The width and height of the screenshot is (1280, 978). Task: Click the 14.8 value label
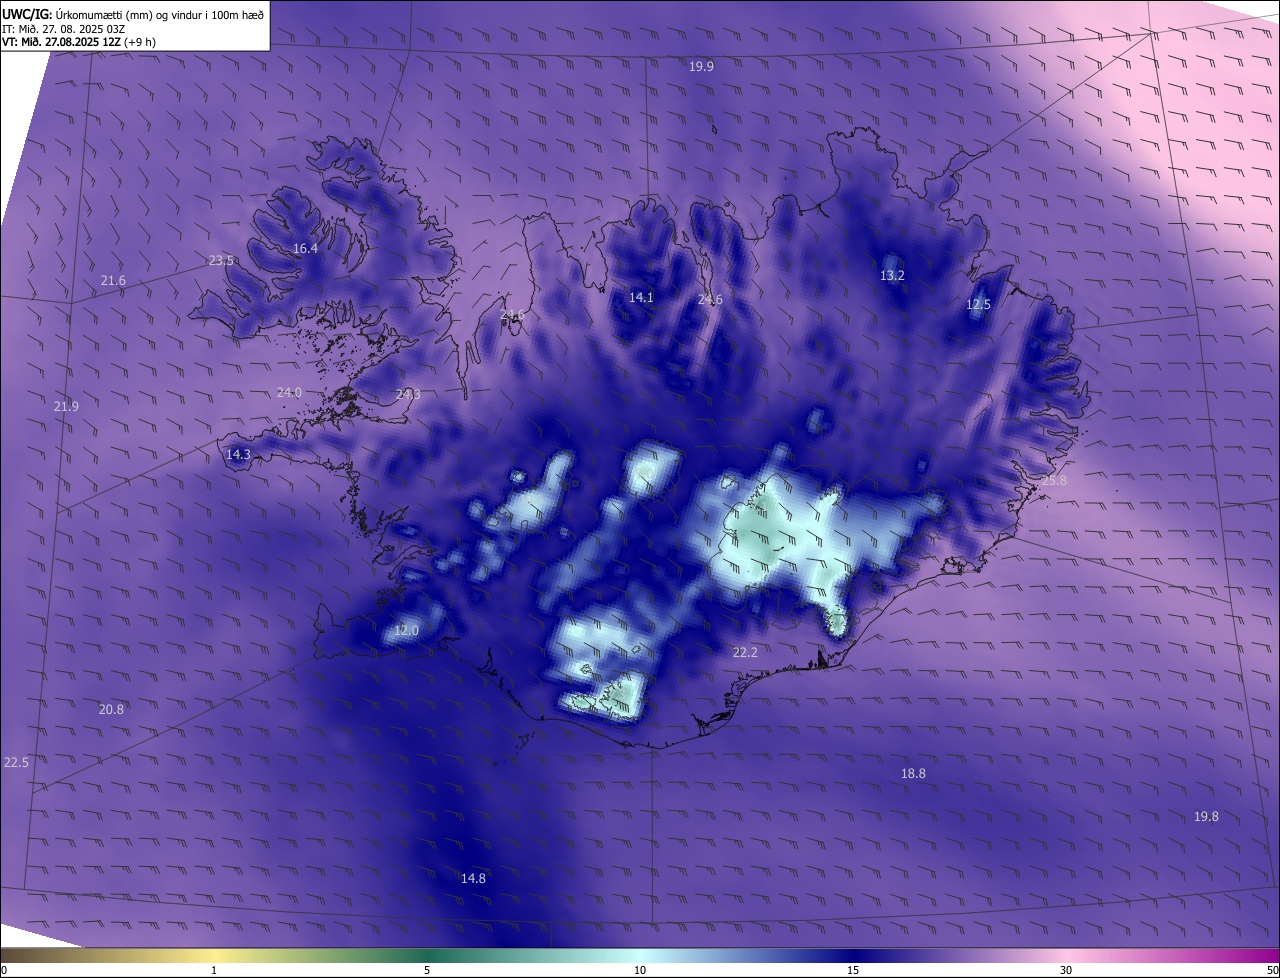[x=473, y=879]
